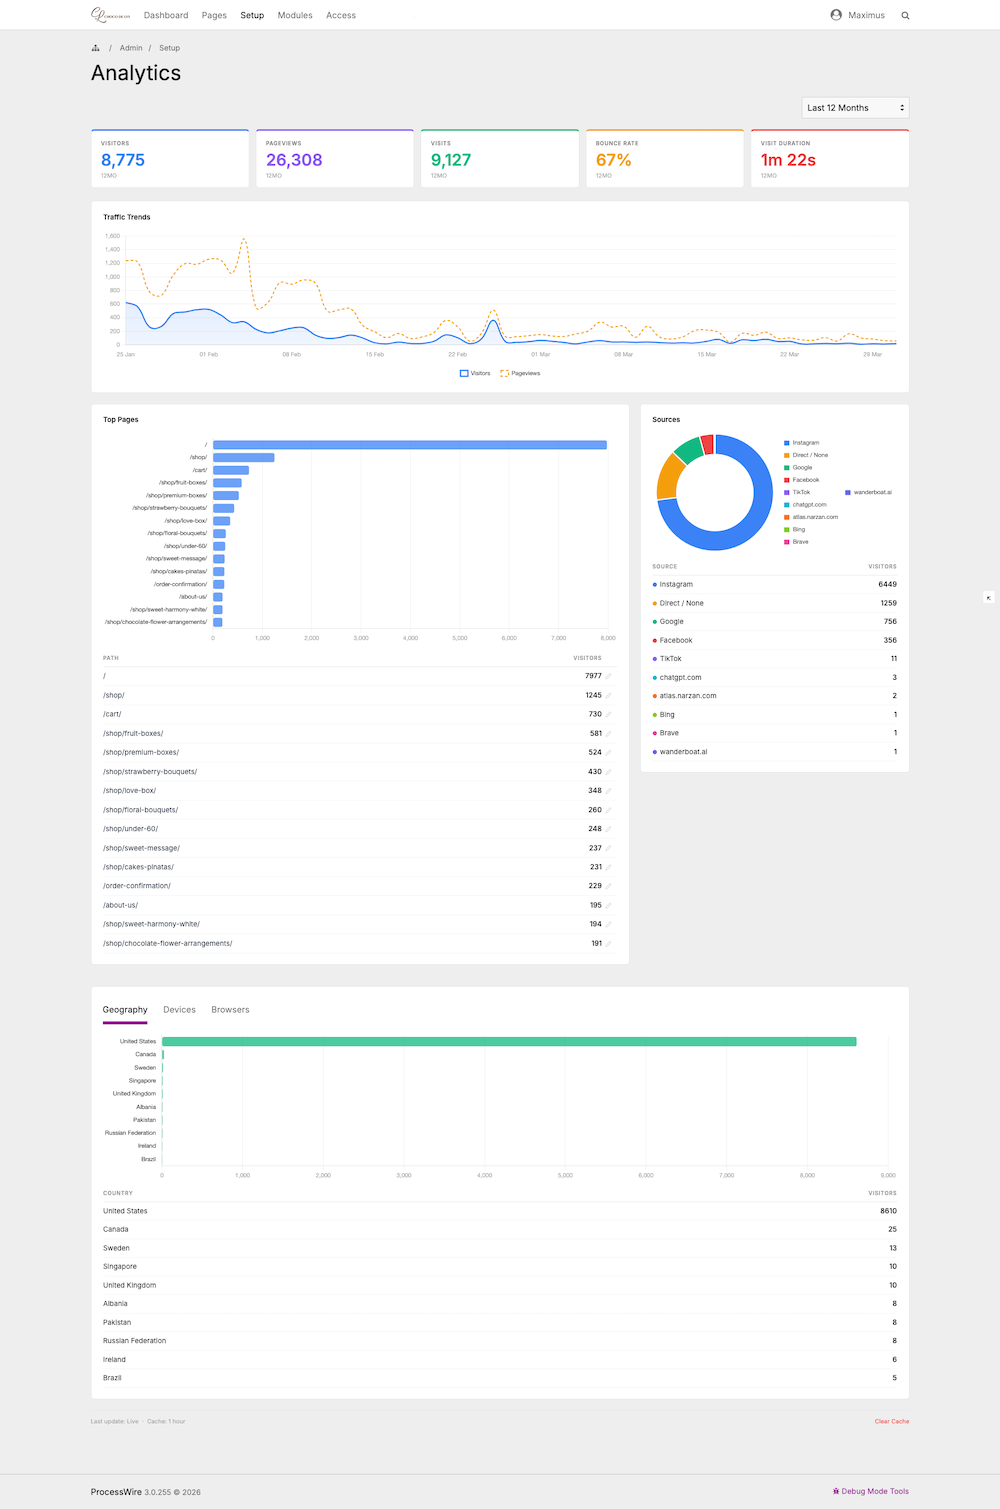Viewport: 1000px width, 1509px height.
Task: Expand the Pages menu in navigation
Action: [214, 16]
